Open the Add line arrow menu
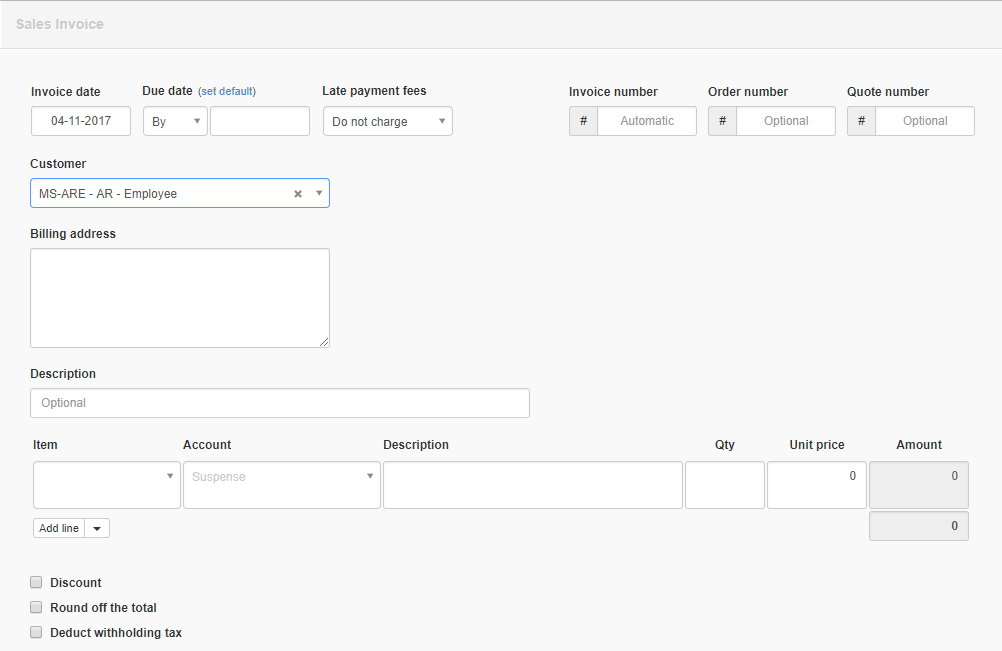This screenshot has height=651, width=1002. pos(97,528)
